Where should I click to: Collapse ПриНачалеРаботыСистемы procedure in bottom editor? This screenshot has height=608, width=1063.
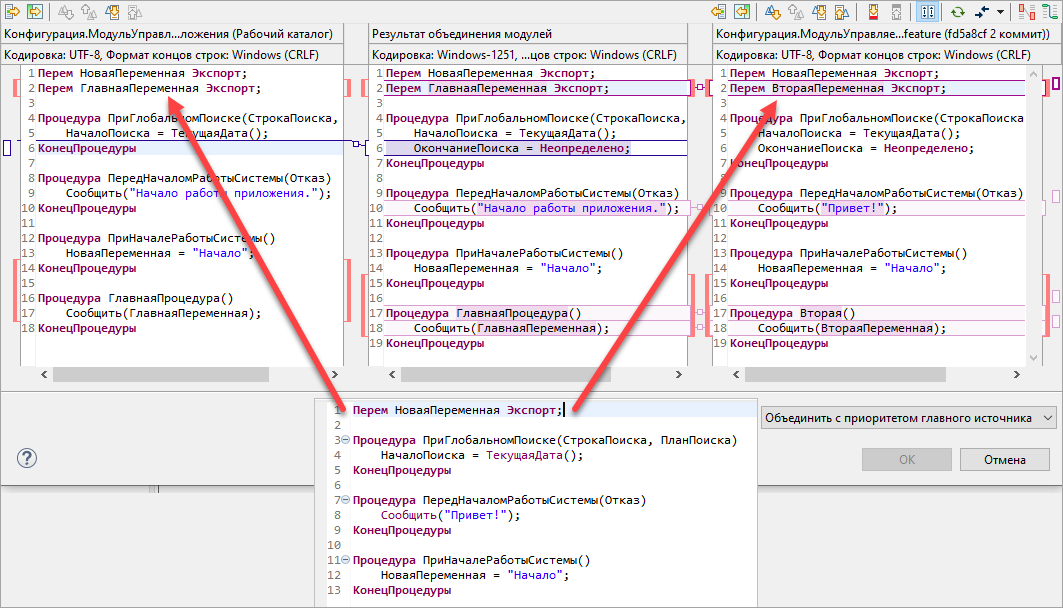click(345, 560)
